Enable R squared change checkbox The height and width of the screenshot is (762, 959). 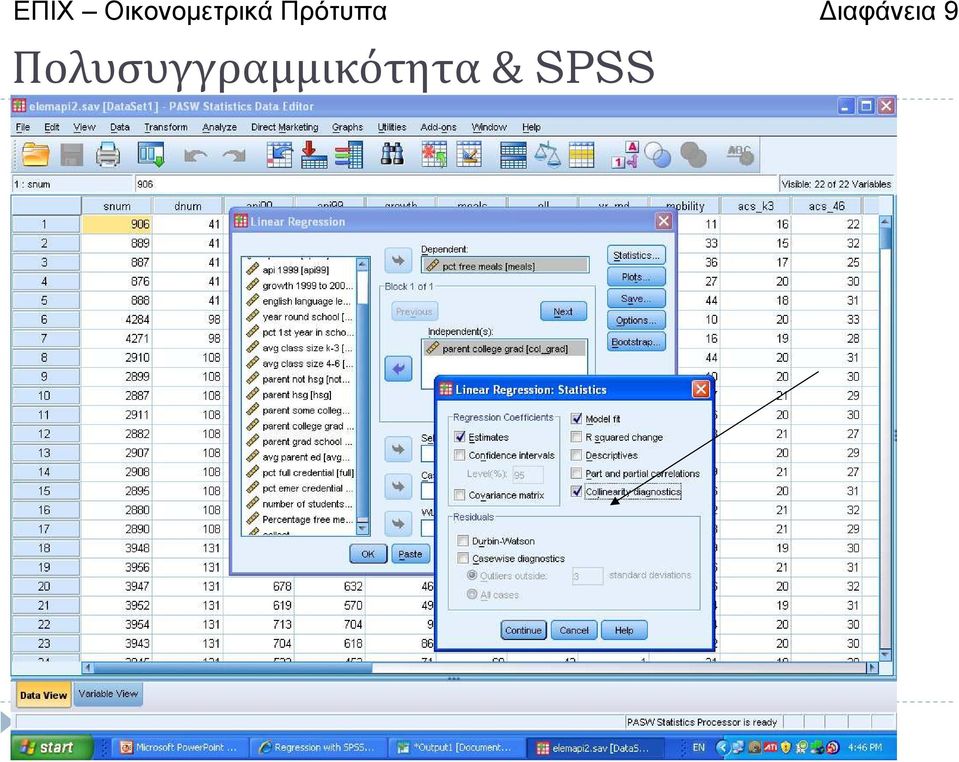pos(576,437)
